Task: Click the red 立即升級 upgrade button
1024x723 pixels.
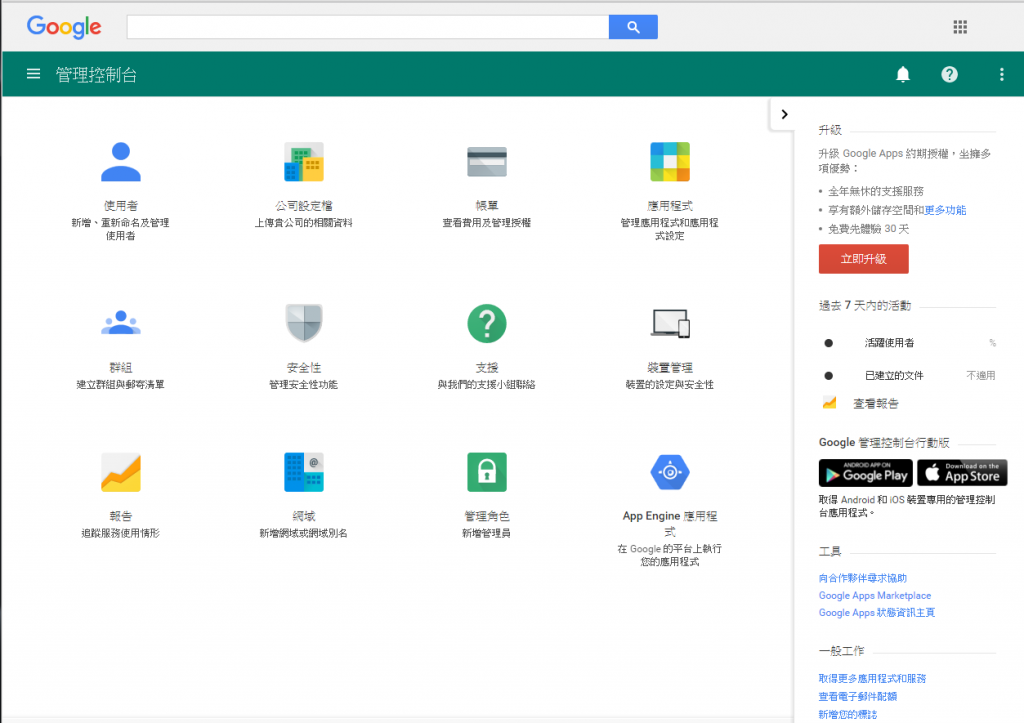Action: click(x=863, y=259)
